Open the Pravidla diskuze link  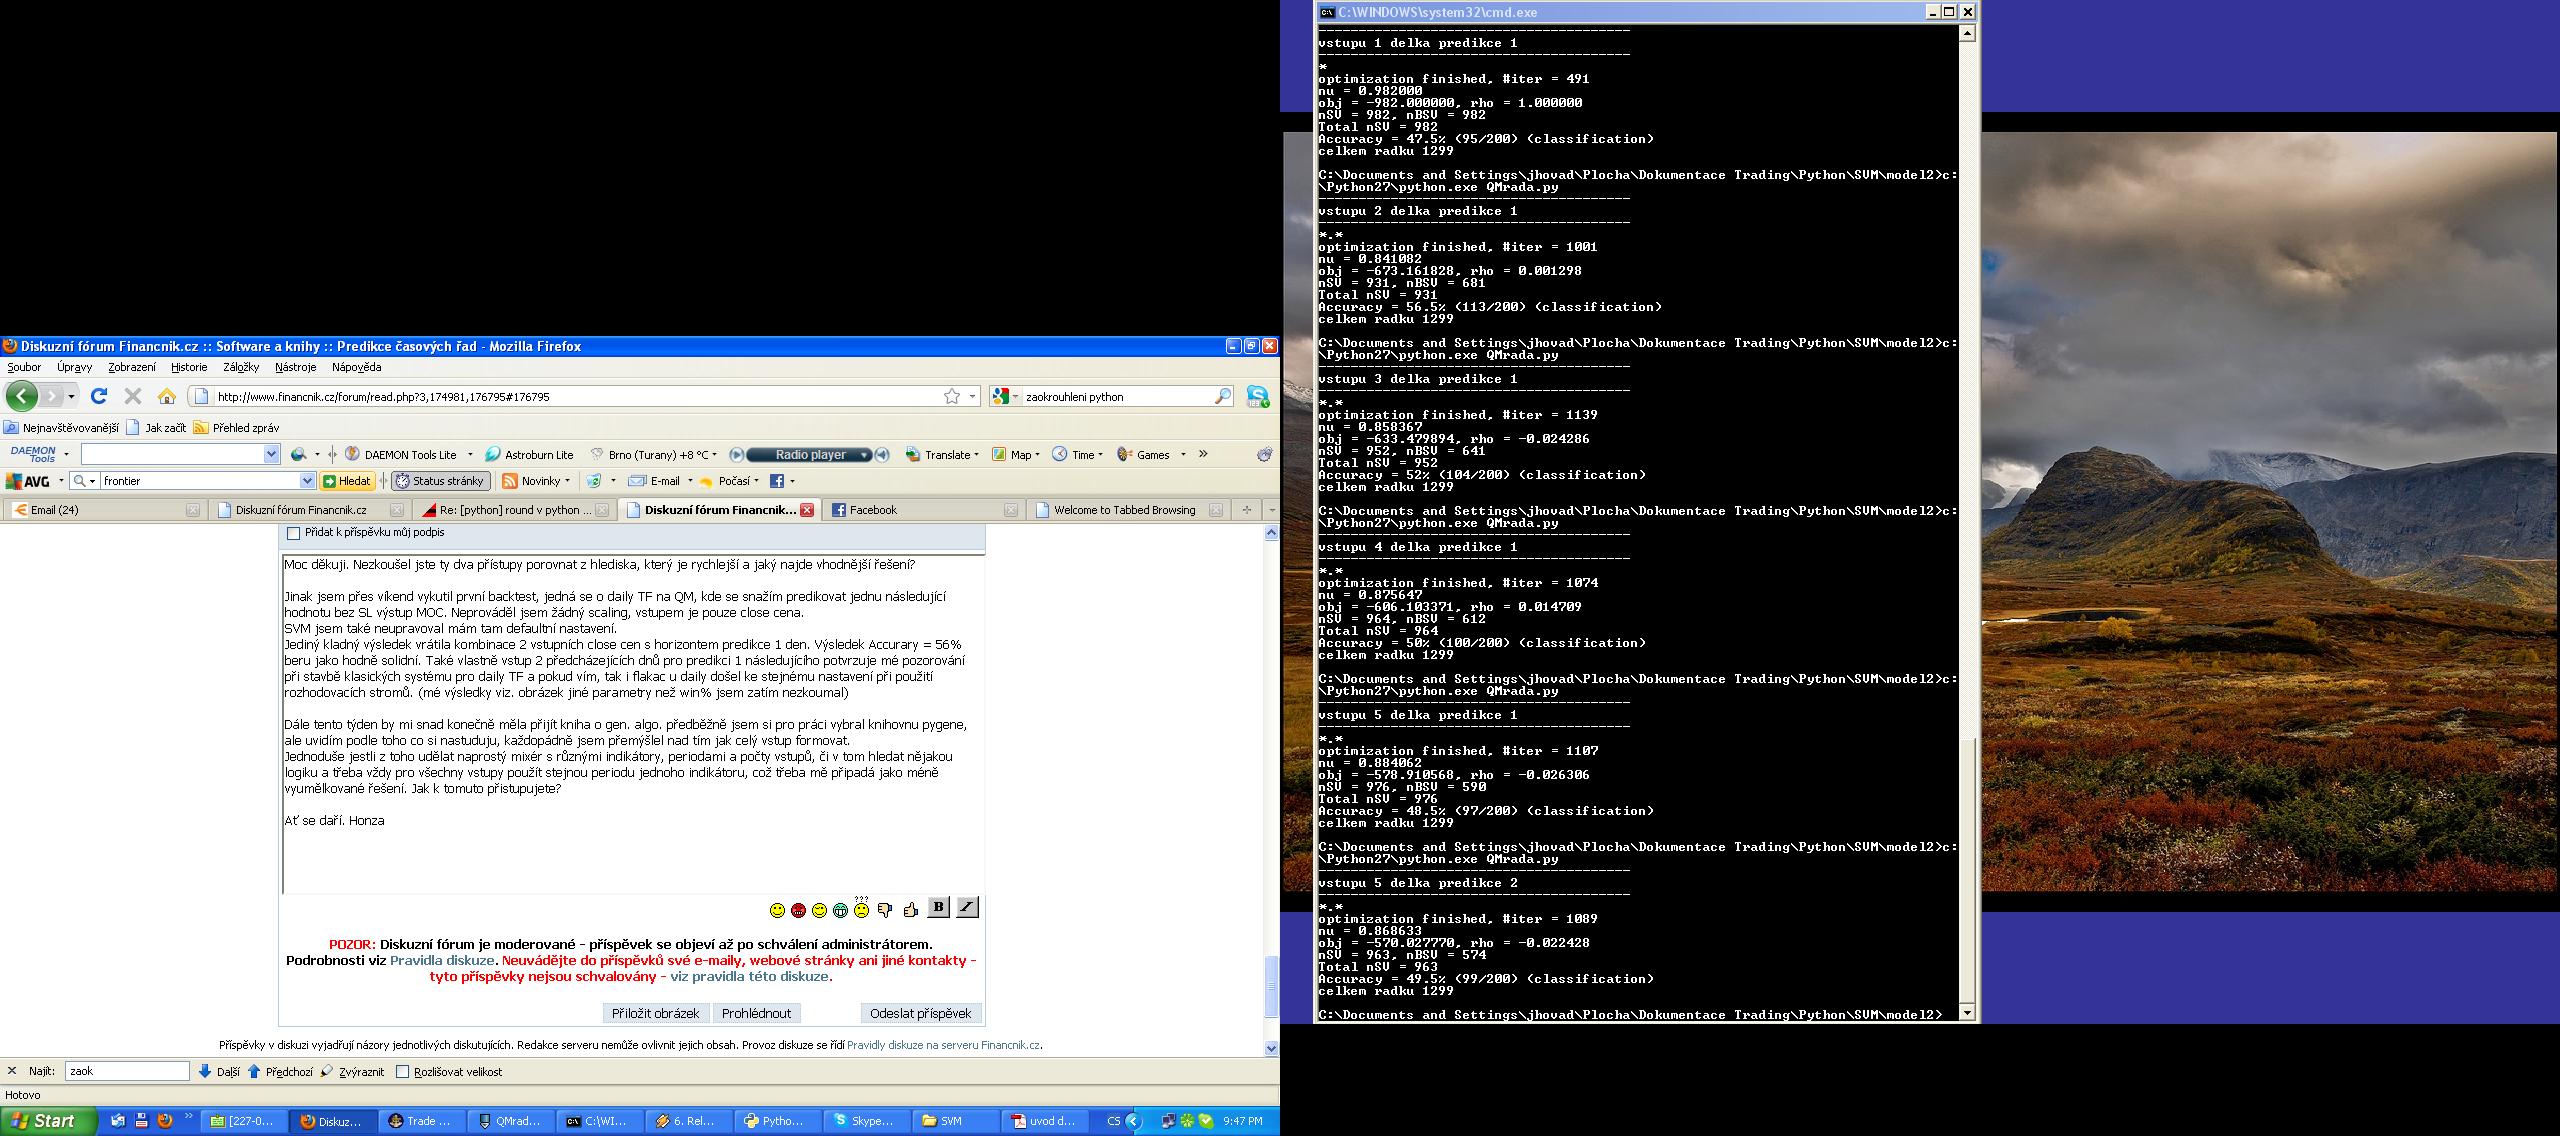tap(441, 960)
